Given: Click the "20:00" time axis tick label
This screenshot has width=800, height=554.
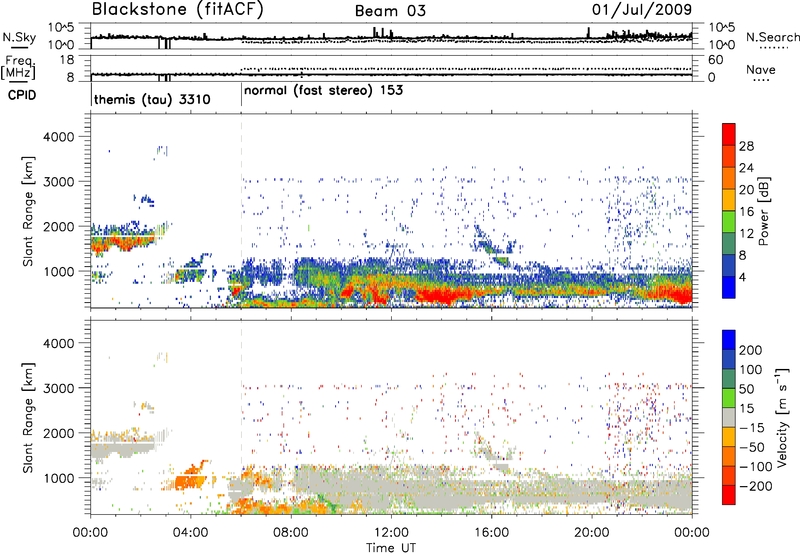Looking at the screenshot, I should (x=592, y=533).
